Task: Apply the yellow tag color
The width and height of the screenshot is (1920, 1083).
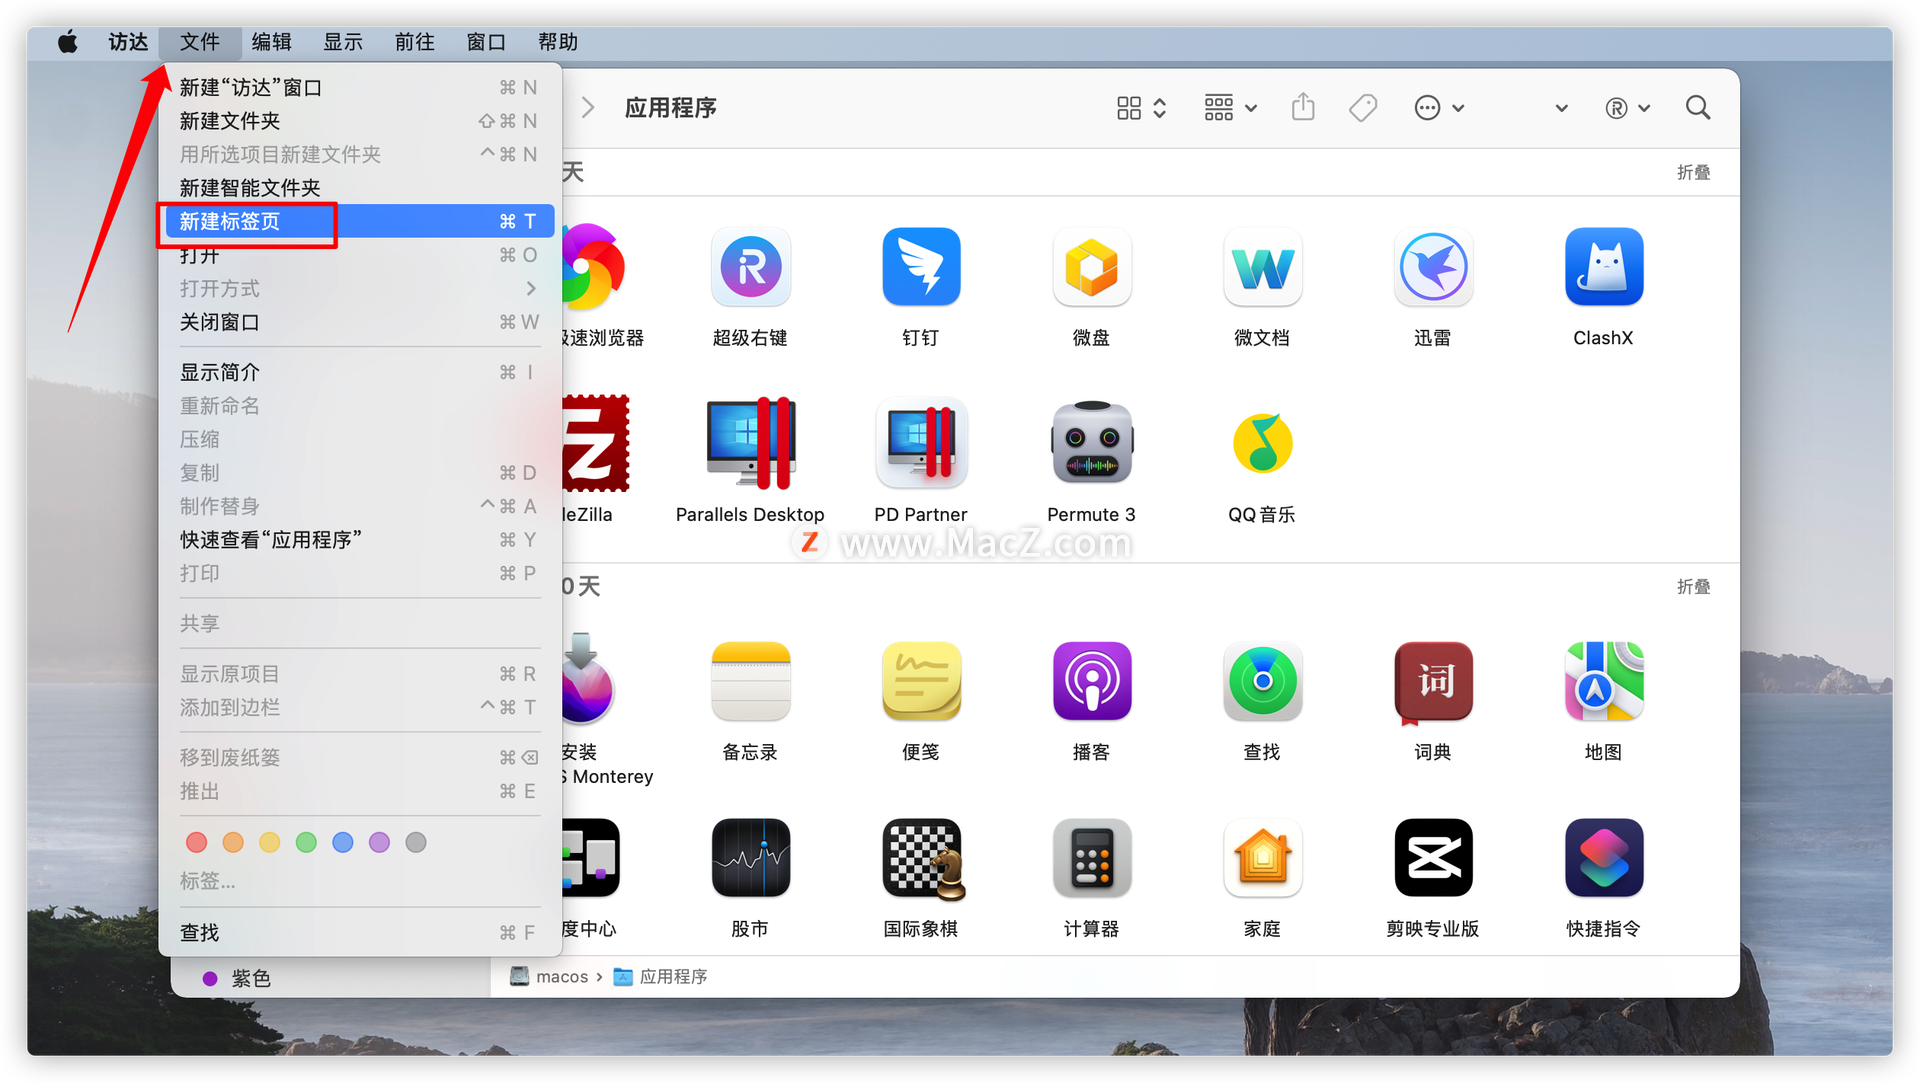Action: (270, 842)
